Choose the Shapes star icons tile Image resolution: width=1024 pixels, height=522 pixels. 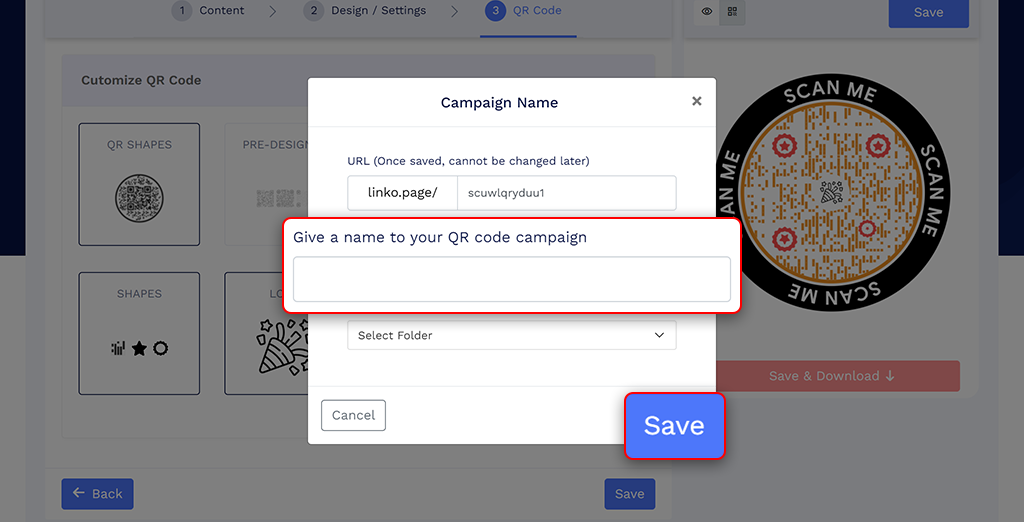point(139,348)
